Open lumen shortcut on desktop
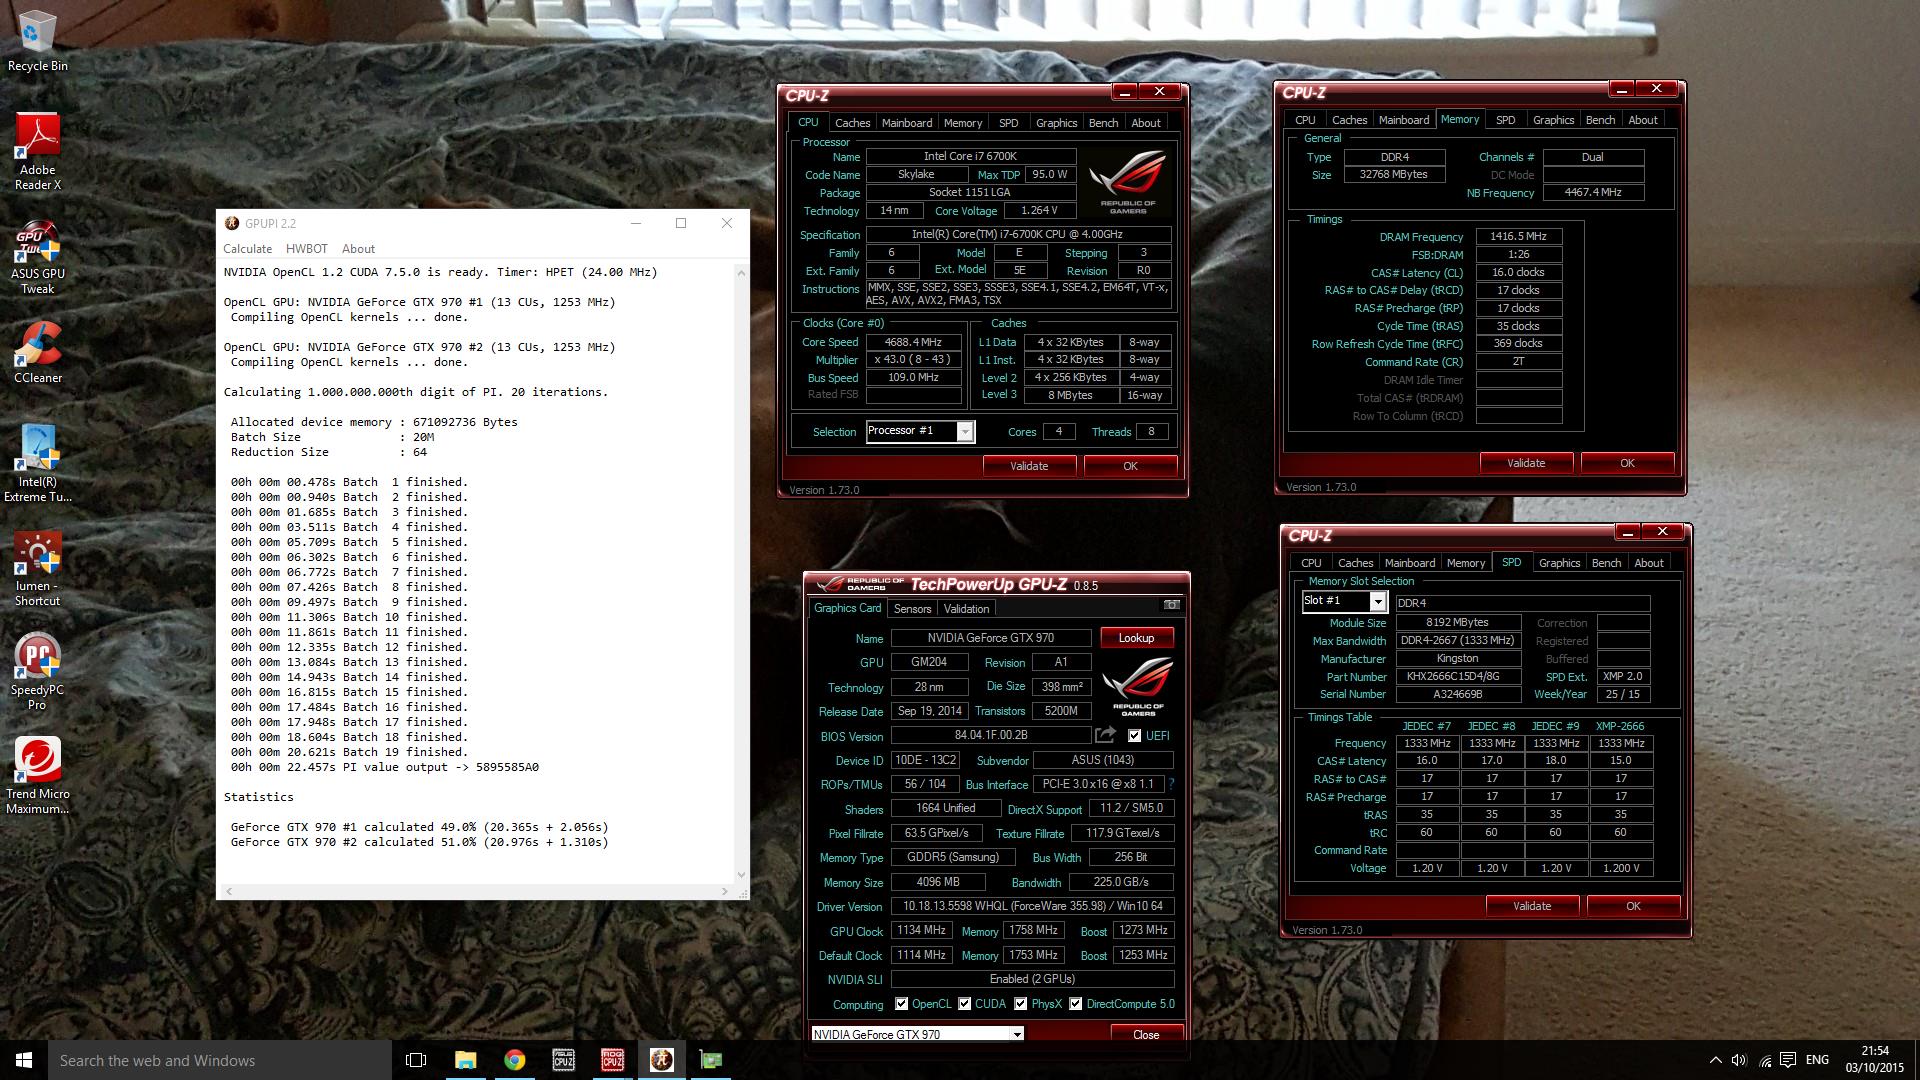The image size is (1920, 1080). [37, 569]
